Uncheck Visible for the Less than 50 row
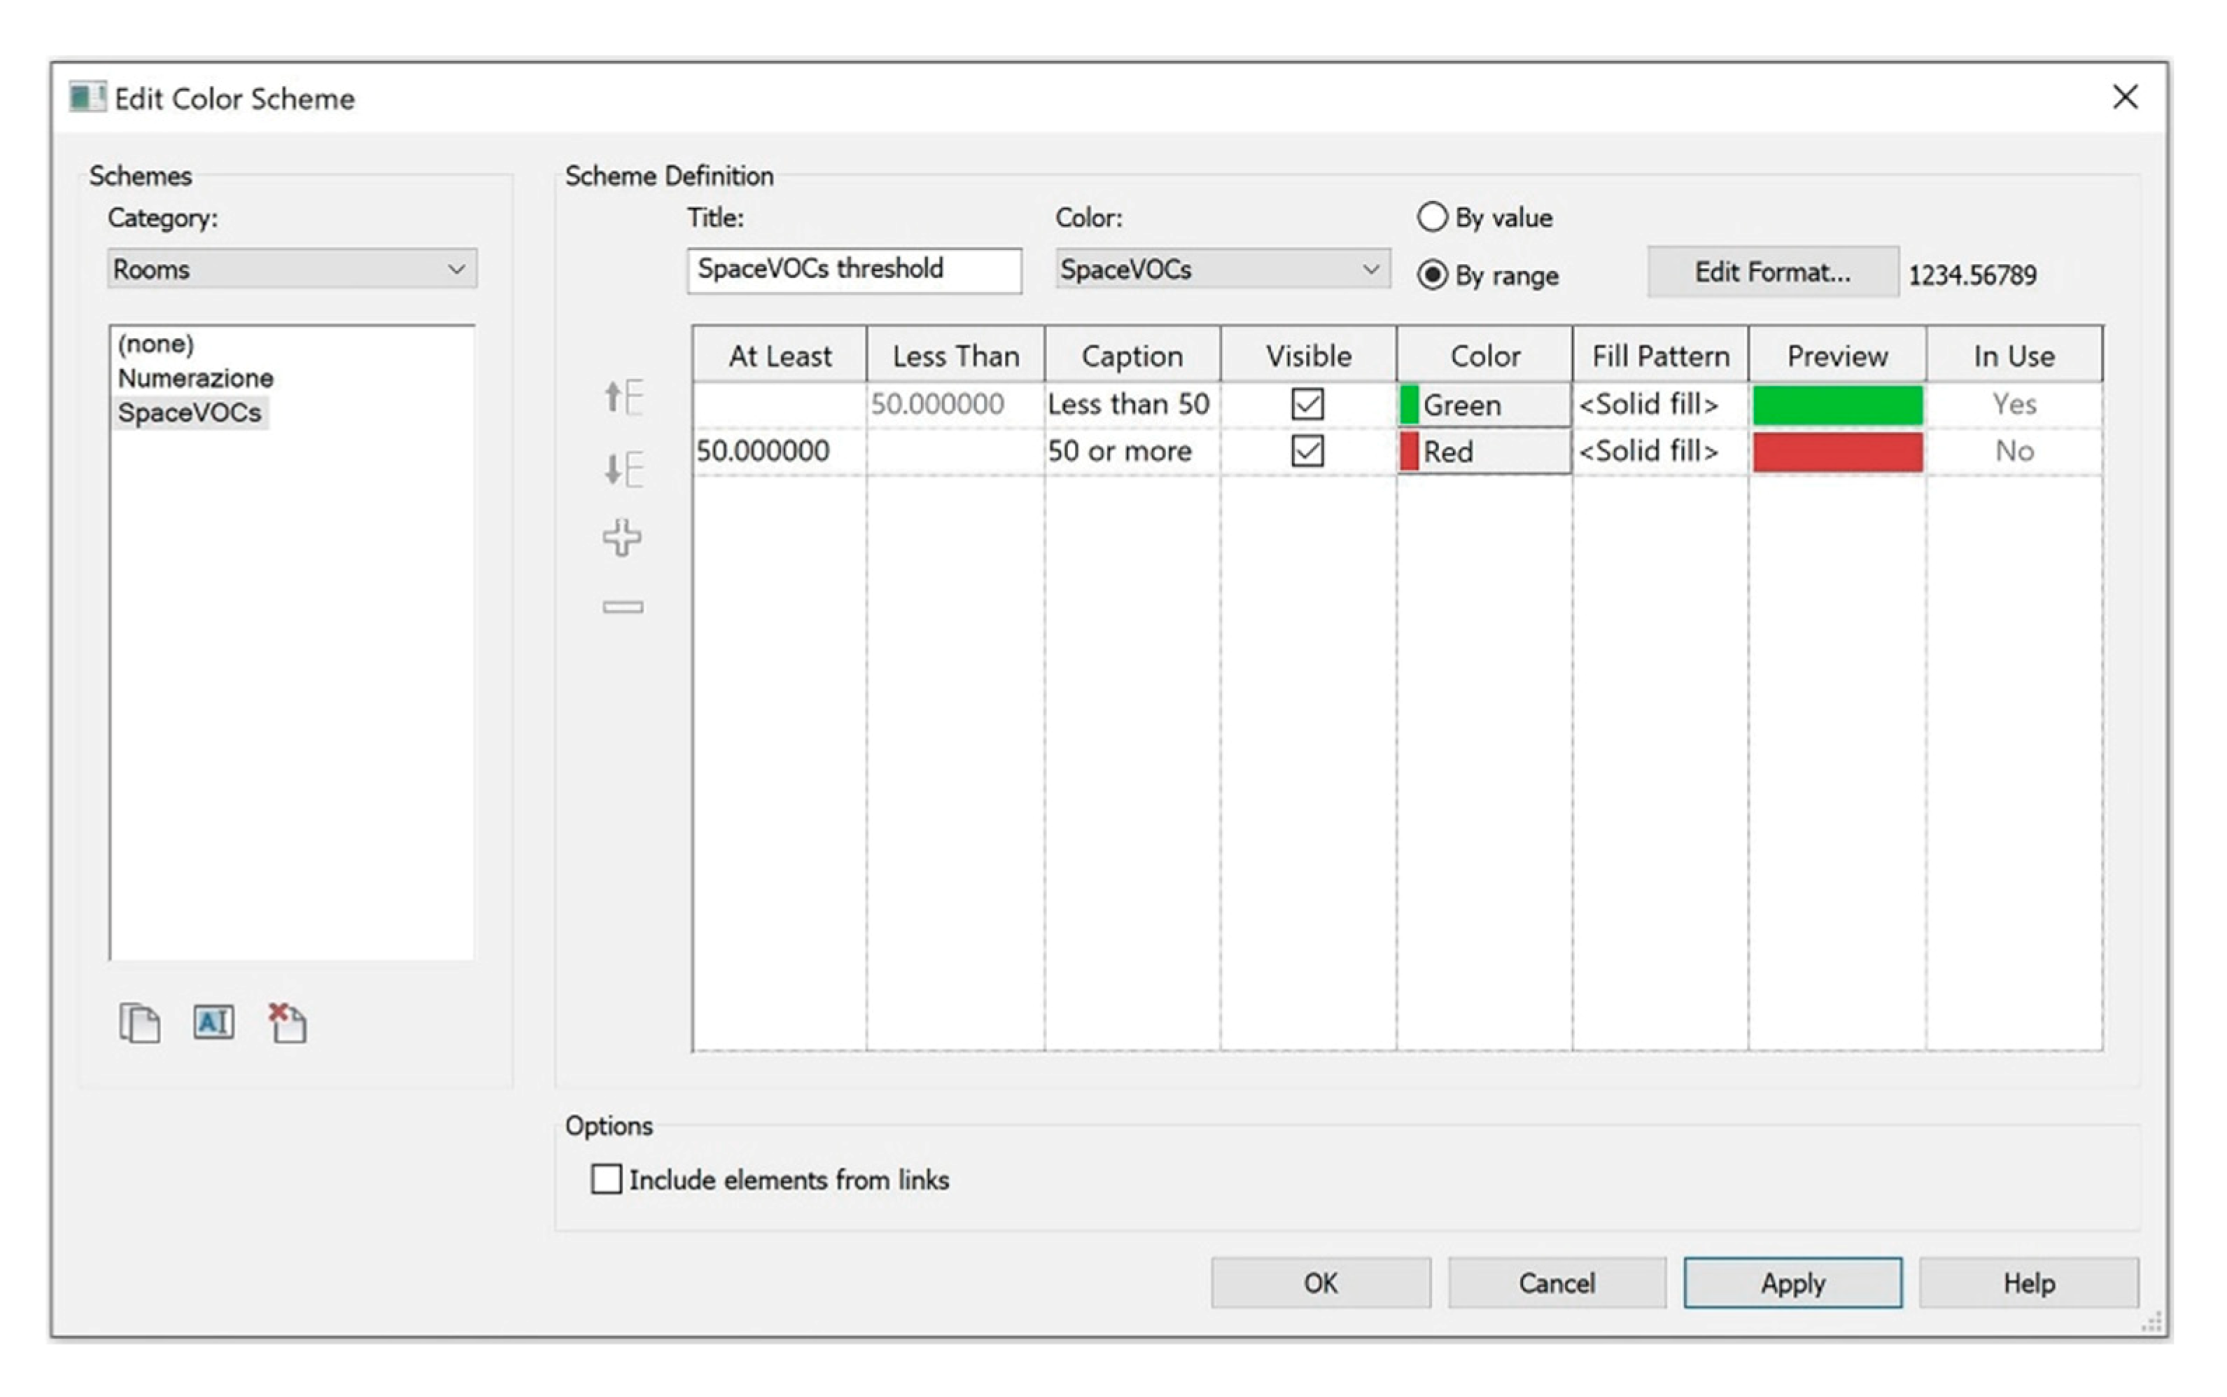 1307,404
